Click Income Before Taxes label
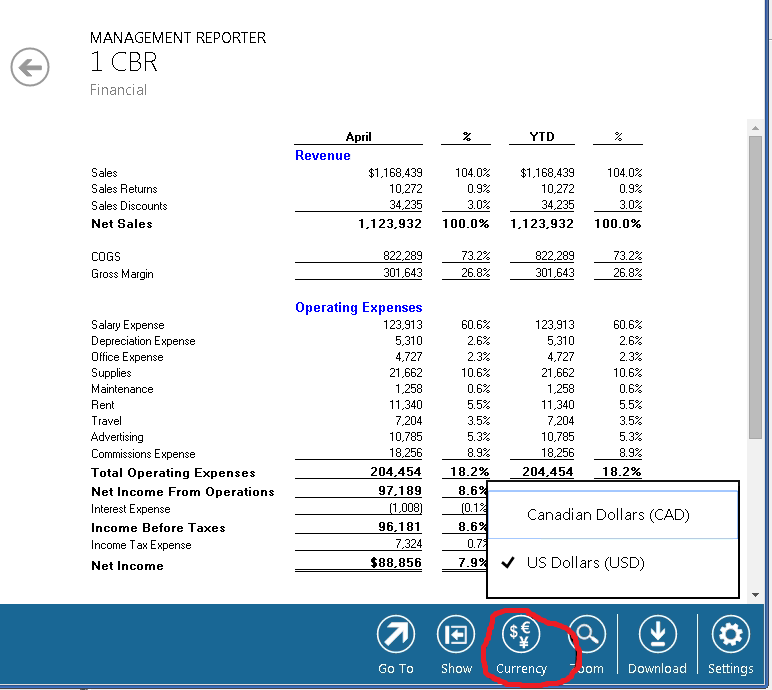772x690 pixels. click(x=158, y=528)
